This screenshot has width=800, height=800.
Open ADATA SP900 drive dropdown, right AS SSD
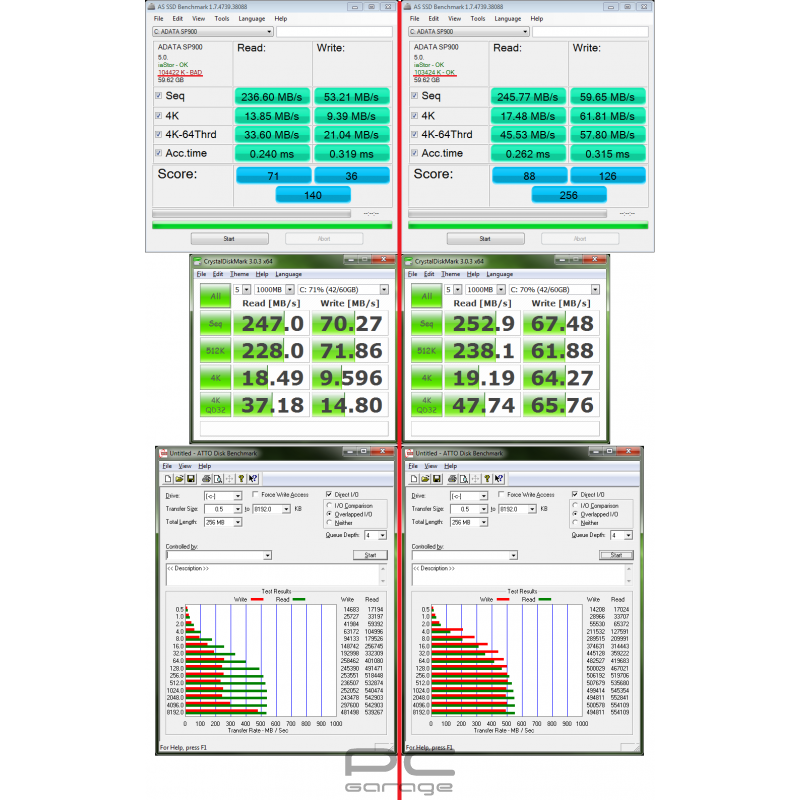[469, 32]
